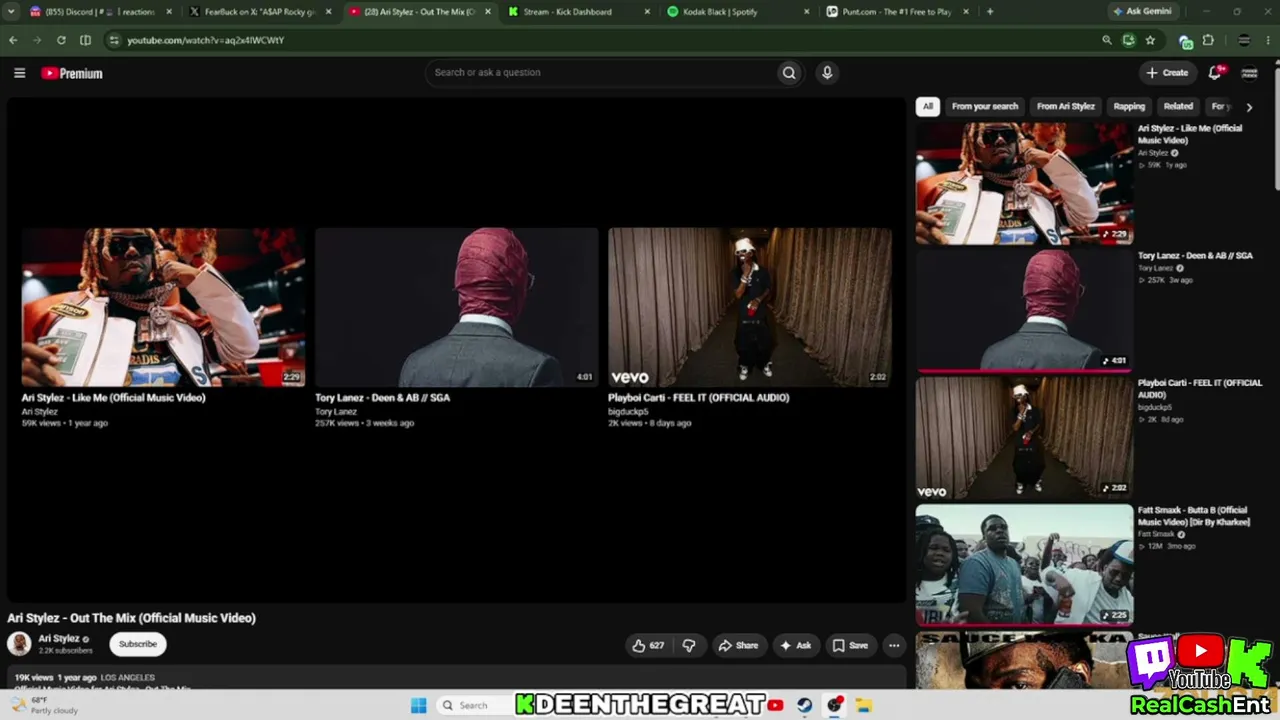The width and height of the screenshot is (1280, 720).
Task: Subscribe to Ari Stylez channel
Action: tap(138, 644)
